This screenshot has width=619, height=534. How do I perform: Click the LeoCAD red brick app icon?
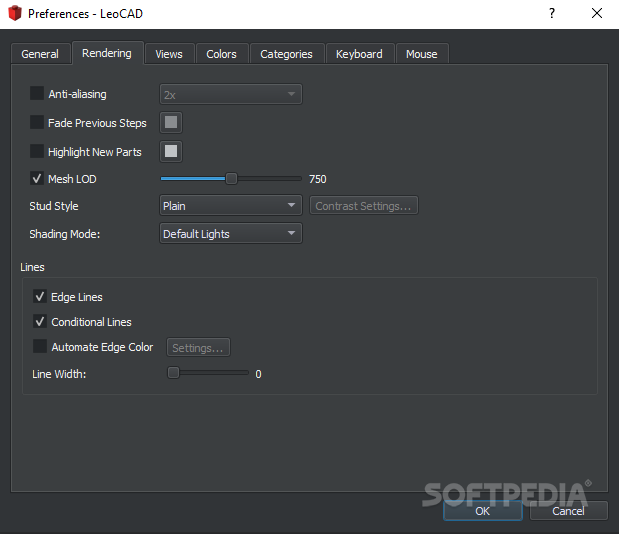[x=15, y=13]
